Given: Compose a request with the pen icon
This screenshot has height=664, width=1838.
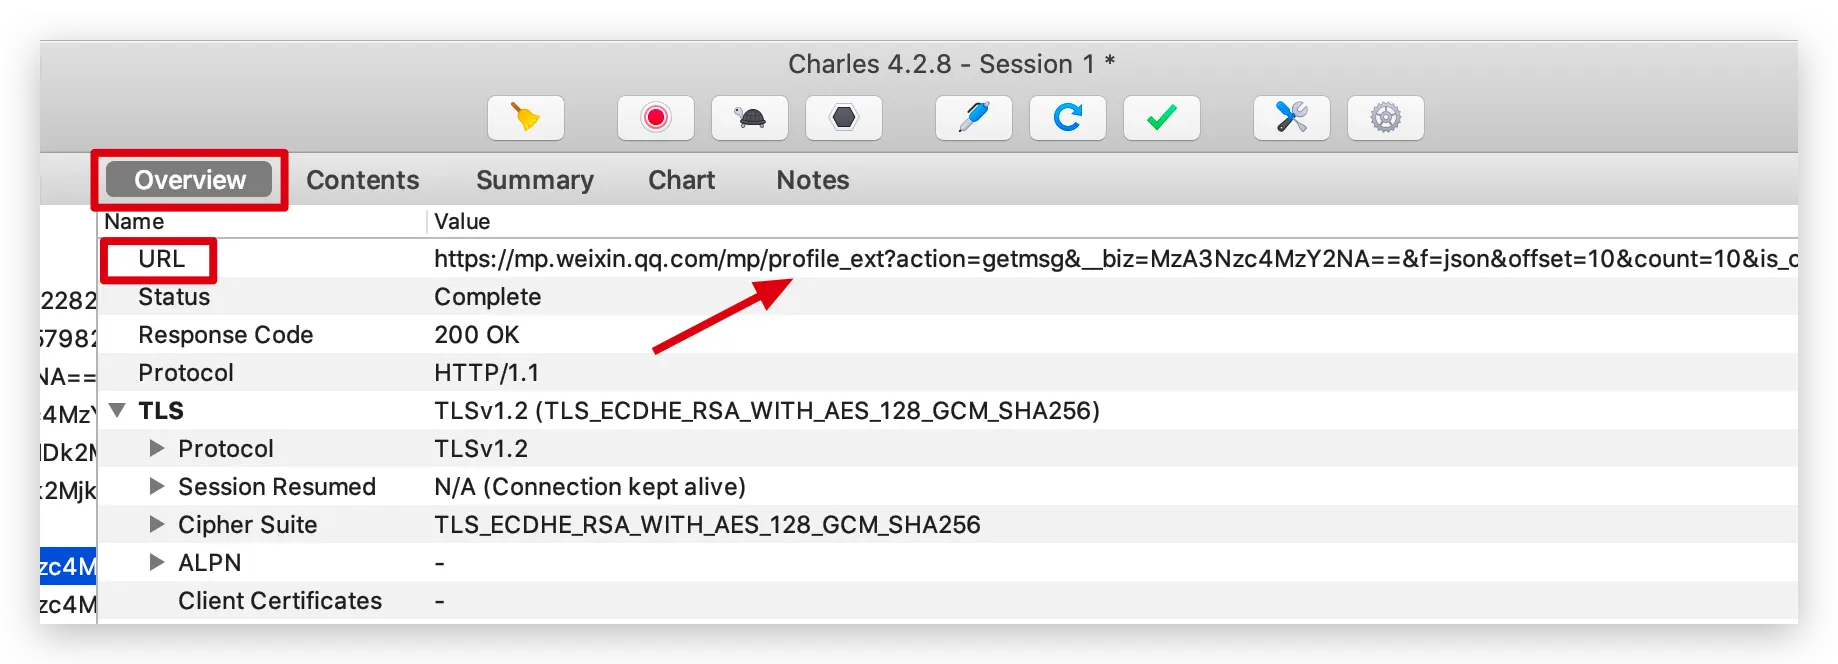Looking at the screenshot, I should 974,118.
